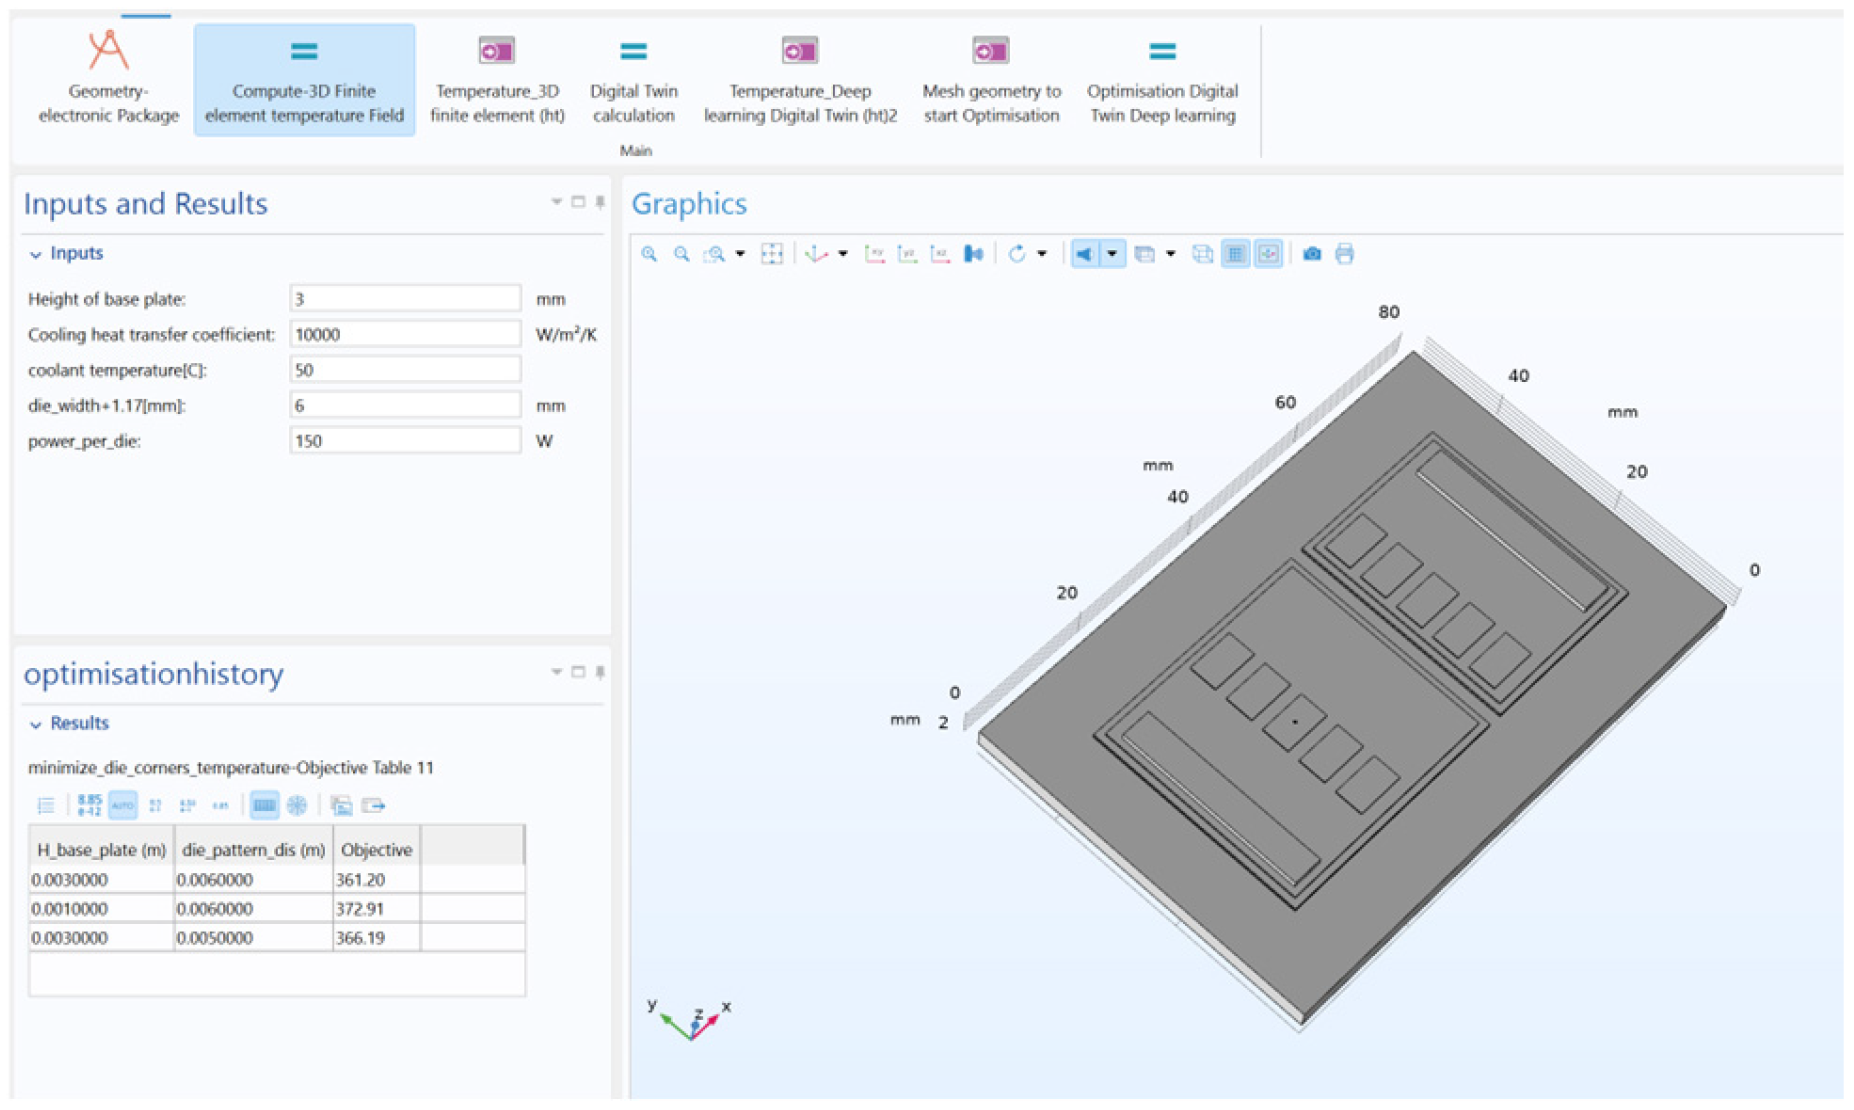This screenshot has height=1110, width=1854.
Task: Open the dropdown beside the highlighted blue select button
Action: tap(1112, 254)
